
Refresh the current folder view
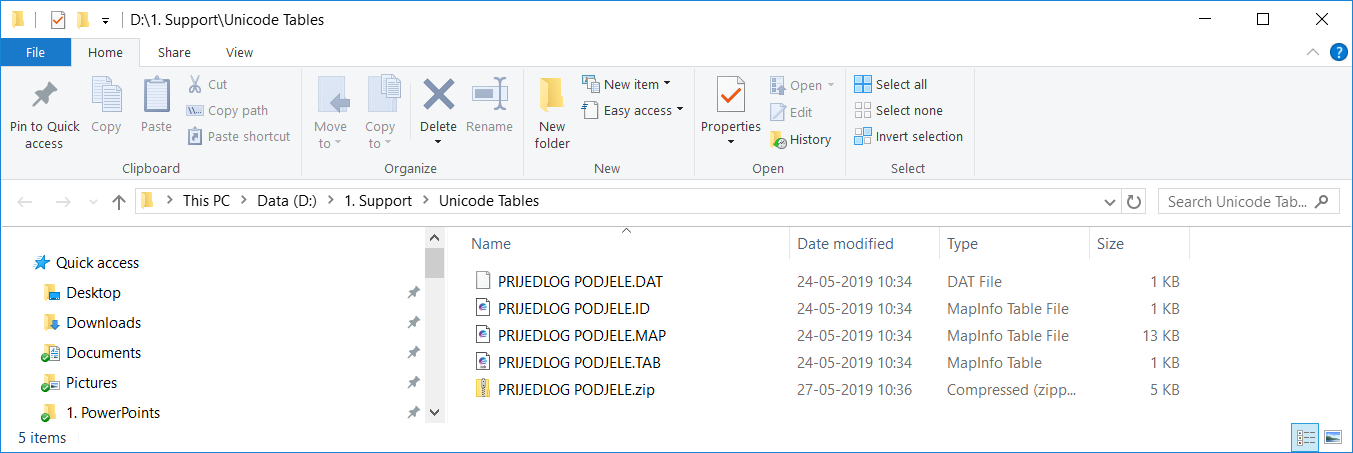(x=1134, y=202)
